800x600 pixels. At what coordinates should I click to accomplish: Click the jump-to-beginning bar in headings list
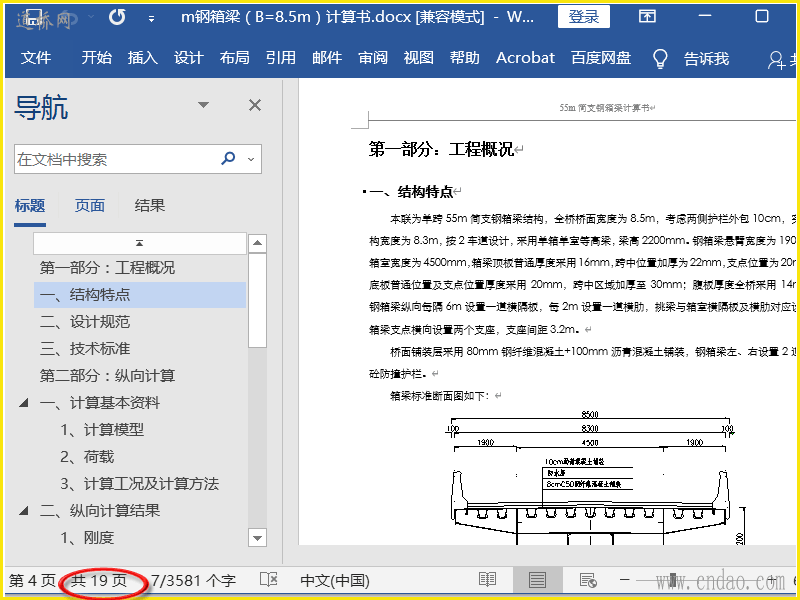coord(139,243)
